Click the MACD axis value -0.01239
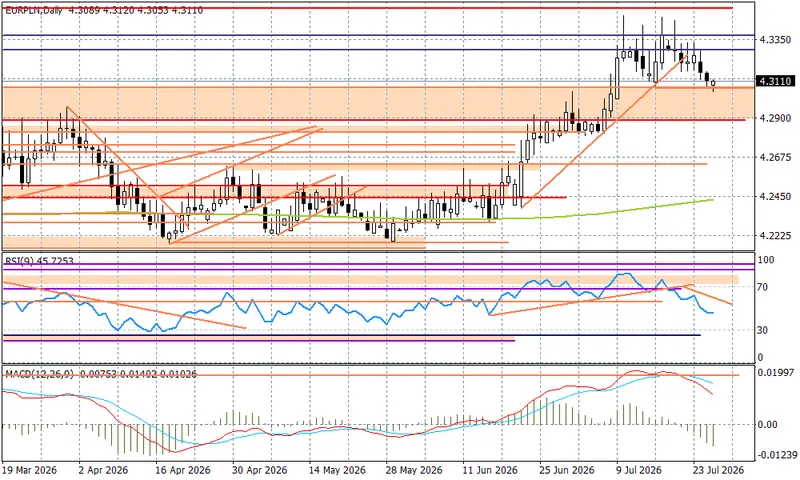 (x=776, y=454)
